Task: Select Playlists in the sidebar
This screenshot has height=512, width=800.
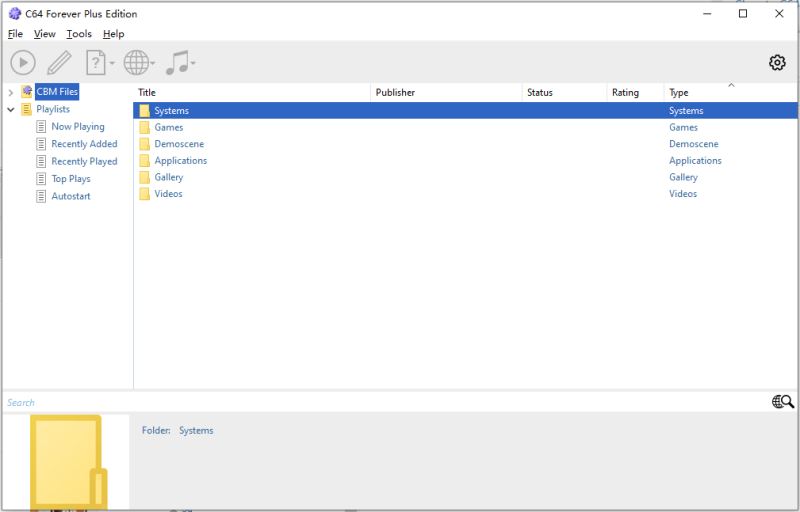Action: 53,109
